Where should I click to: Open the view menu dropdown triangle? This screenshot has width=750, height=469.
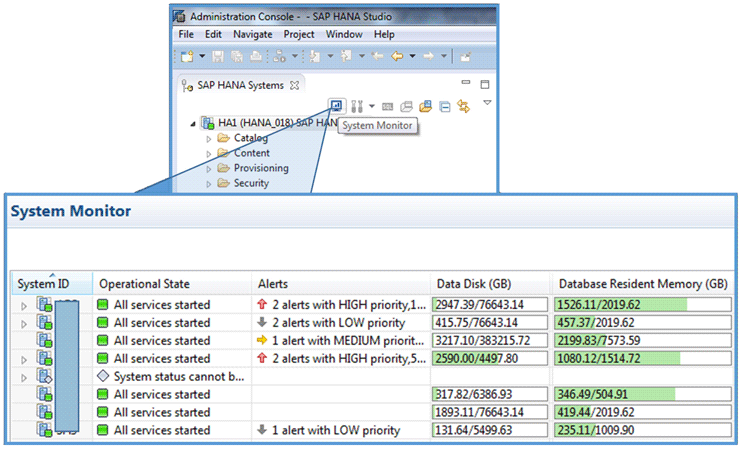[x=487, y=103]
